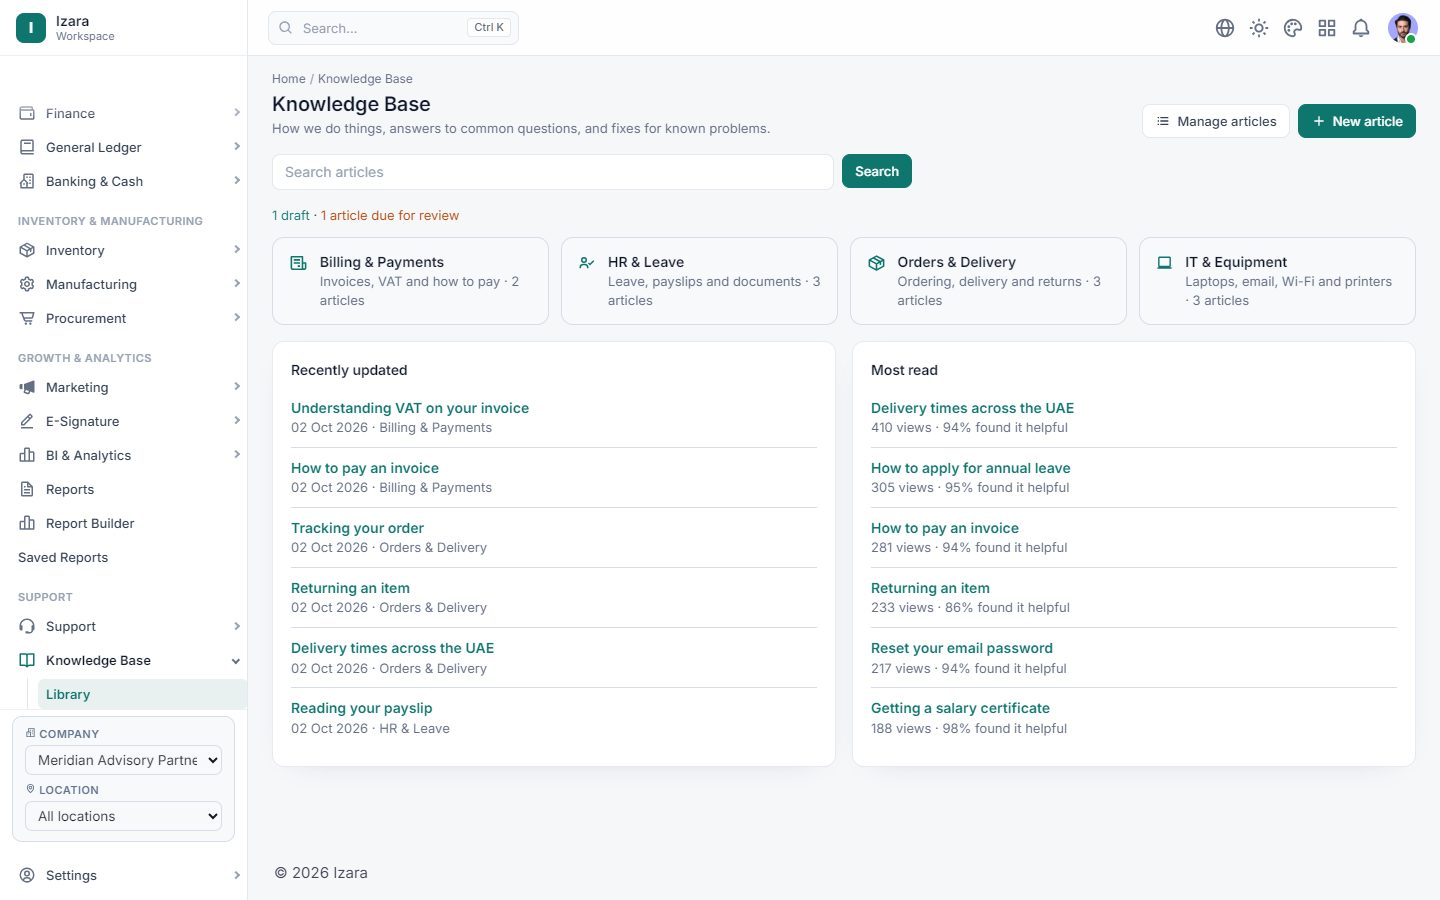Click the Reports document icon
This screenshot has height=900, width=1440.
27,489
